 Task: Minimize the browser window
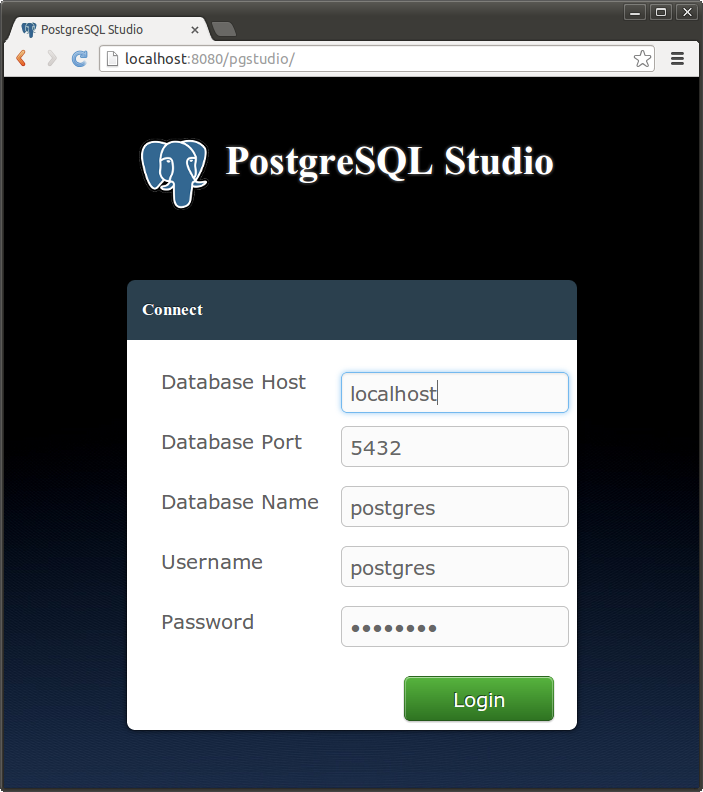click(x=635, y=12)
